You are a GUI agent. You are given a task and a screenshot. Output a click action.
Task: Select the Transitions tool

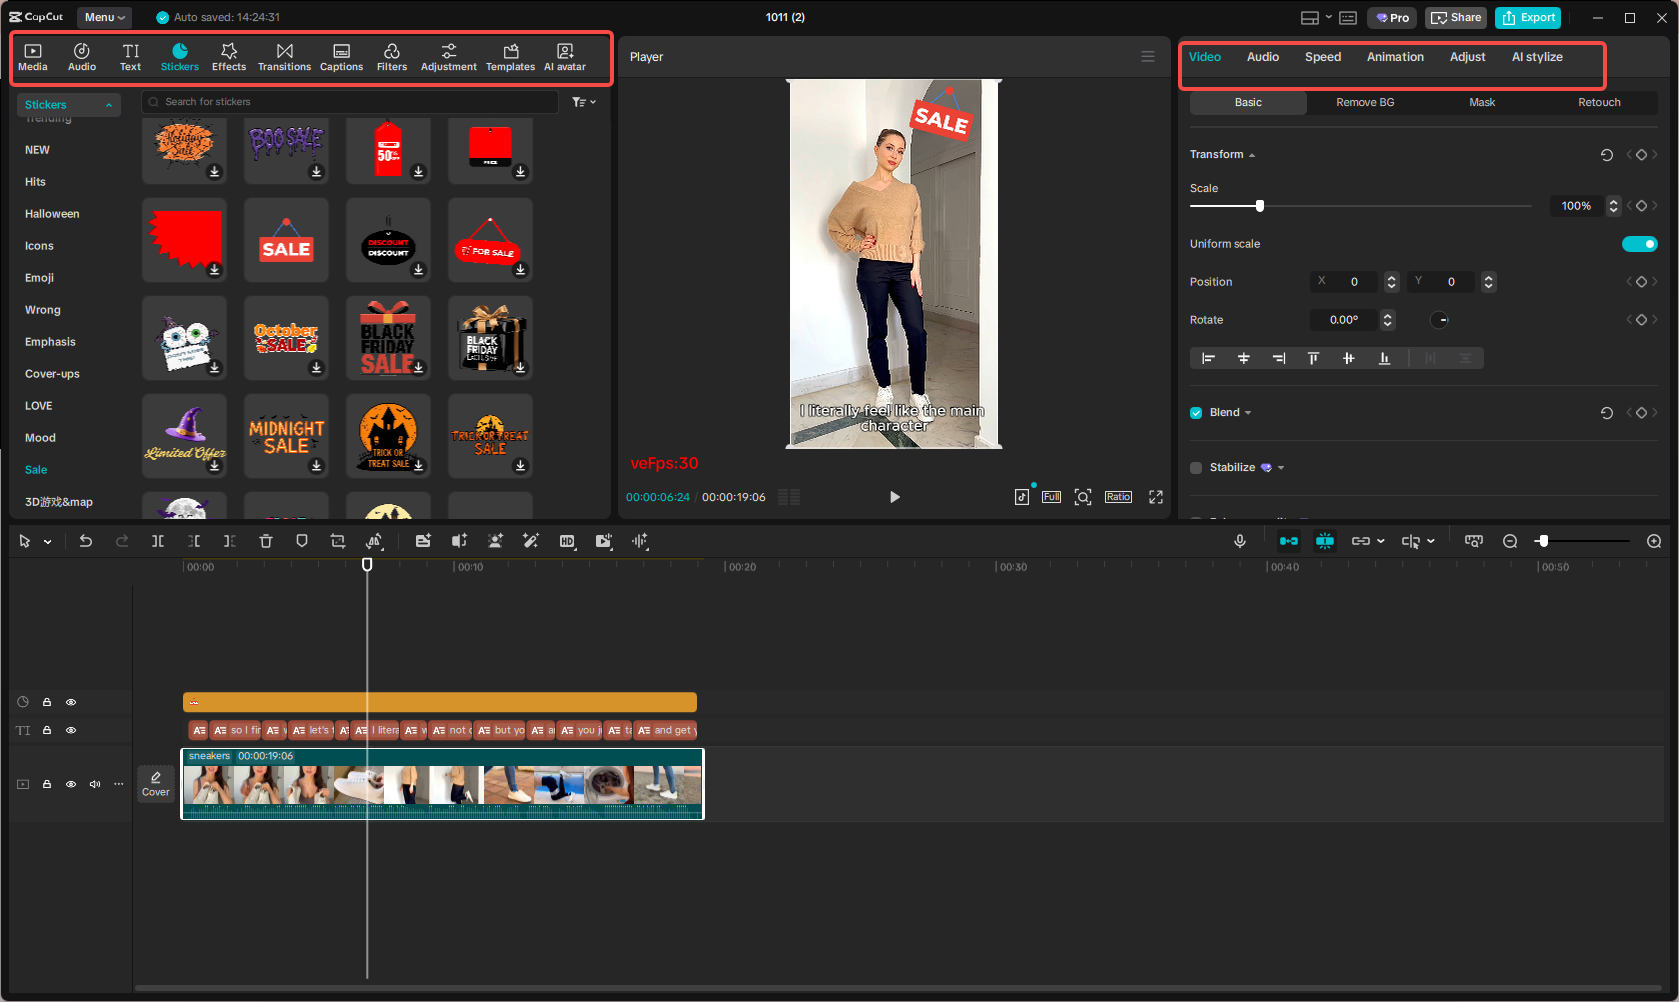tap(284, 55)
